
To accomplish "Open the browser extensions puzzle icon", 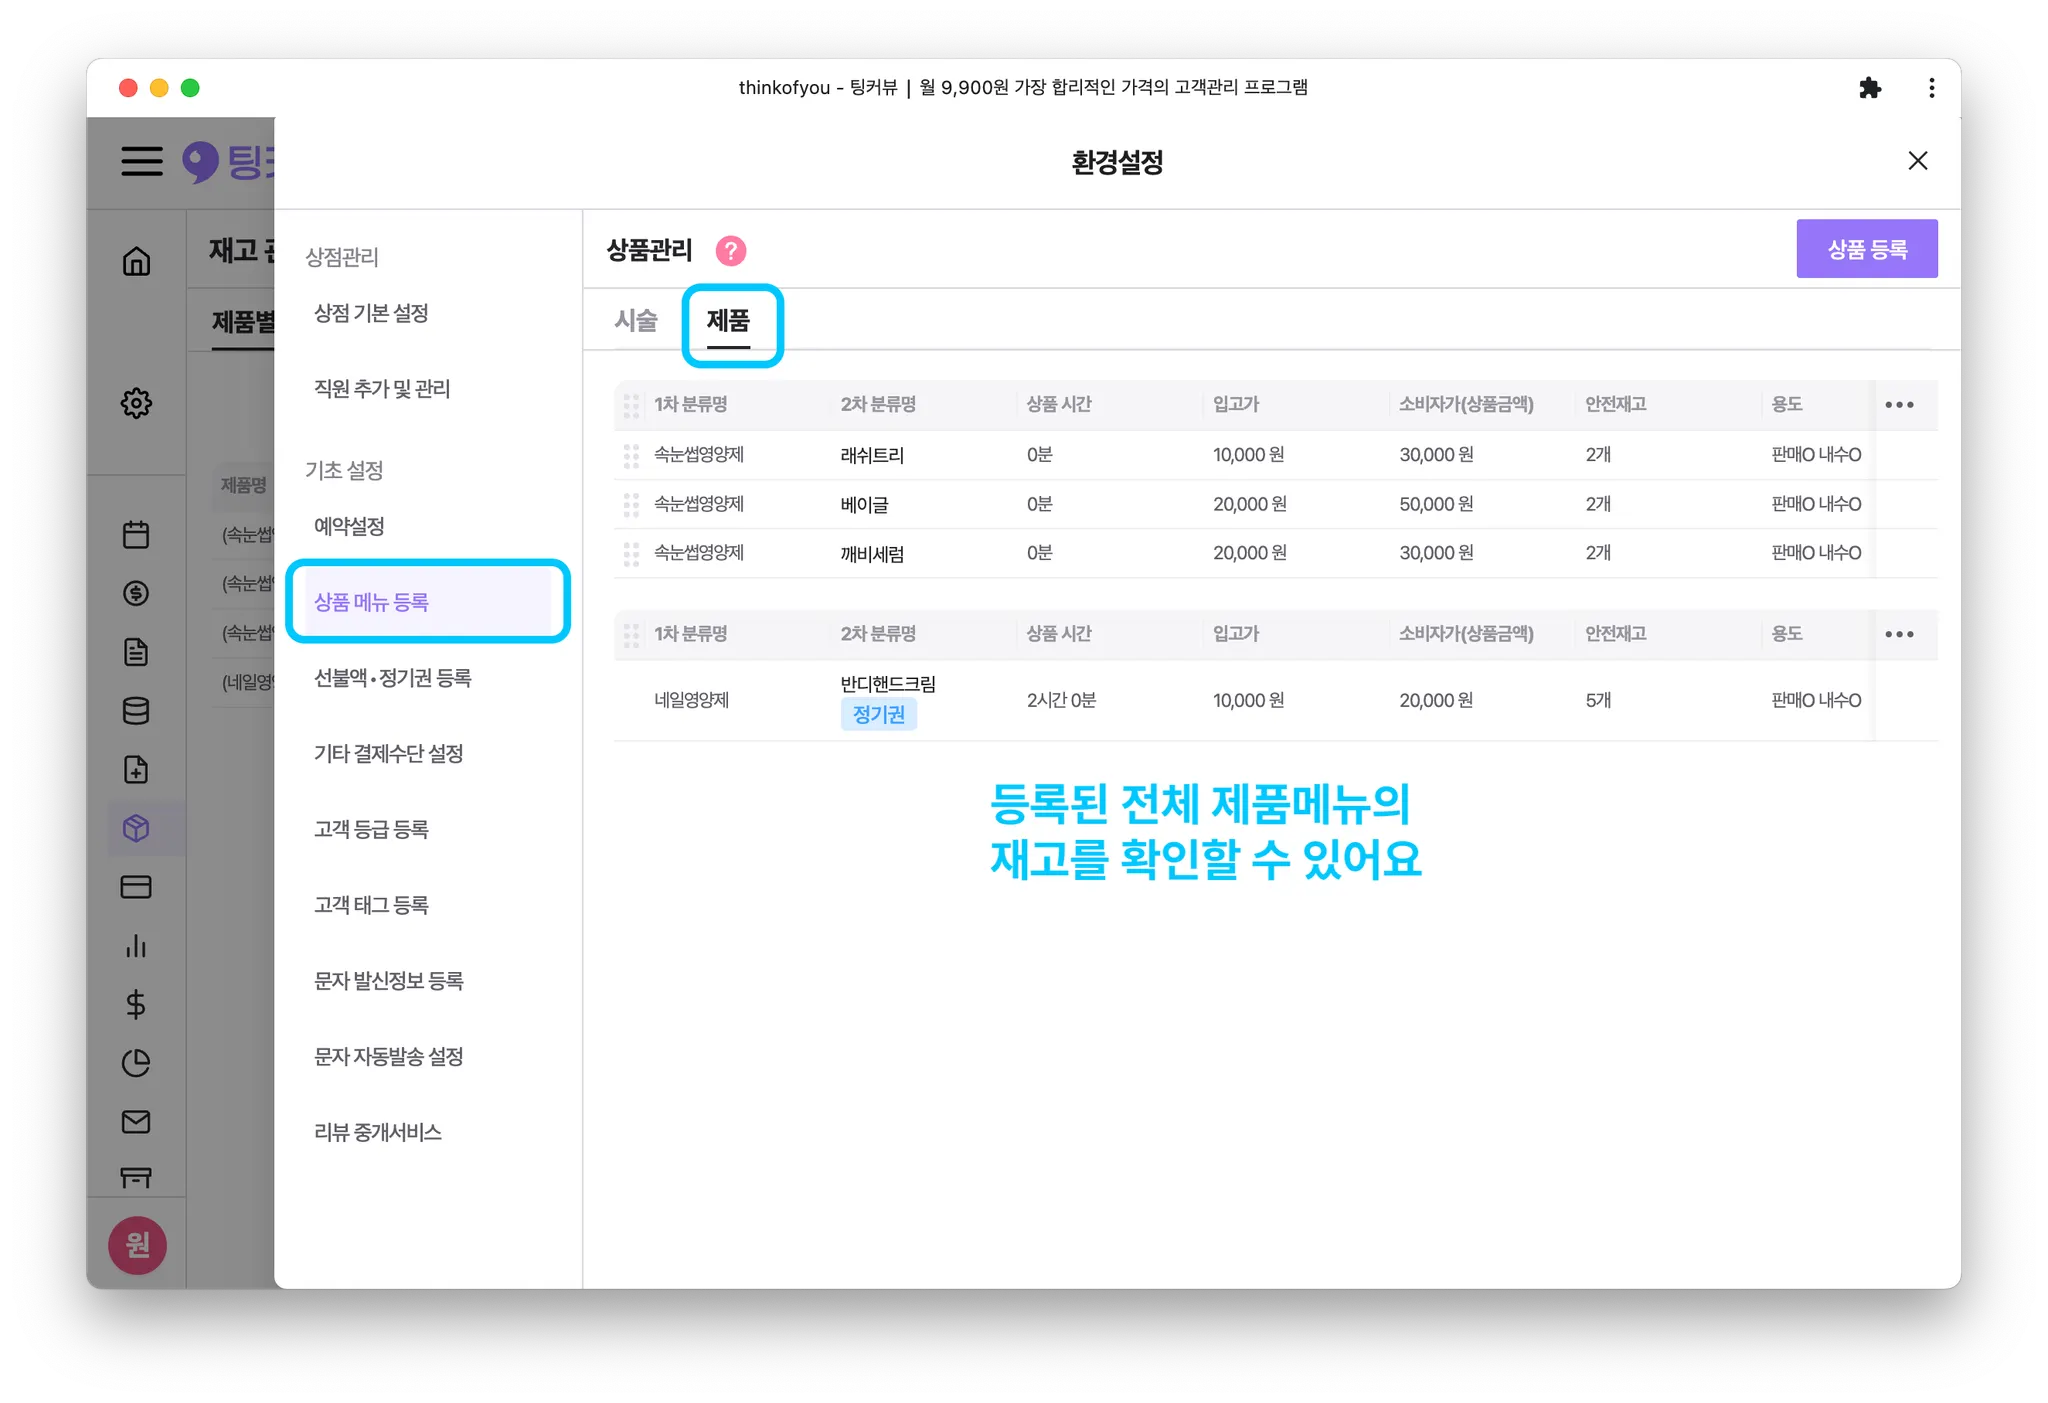I will coord(1869,88).
